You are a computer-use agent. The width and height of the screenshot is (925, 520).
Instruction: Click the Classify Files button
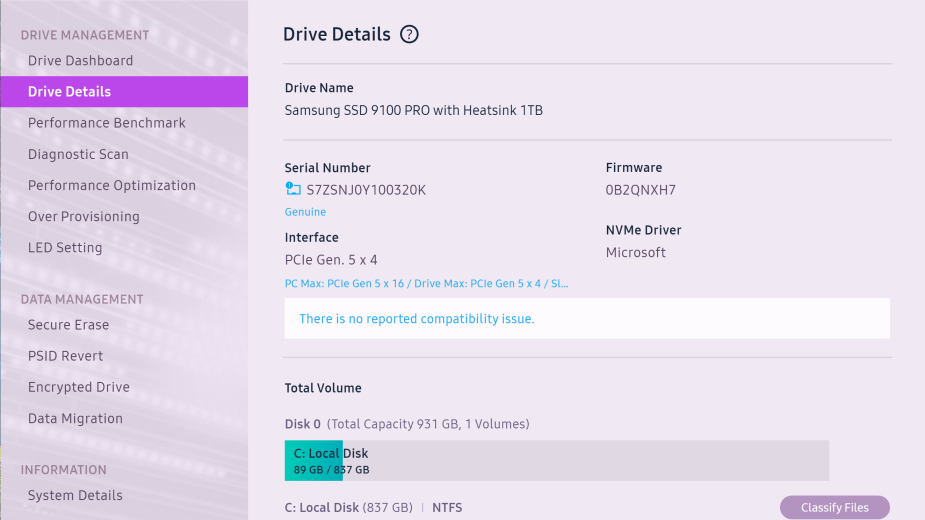835,508
